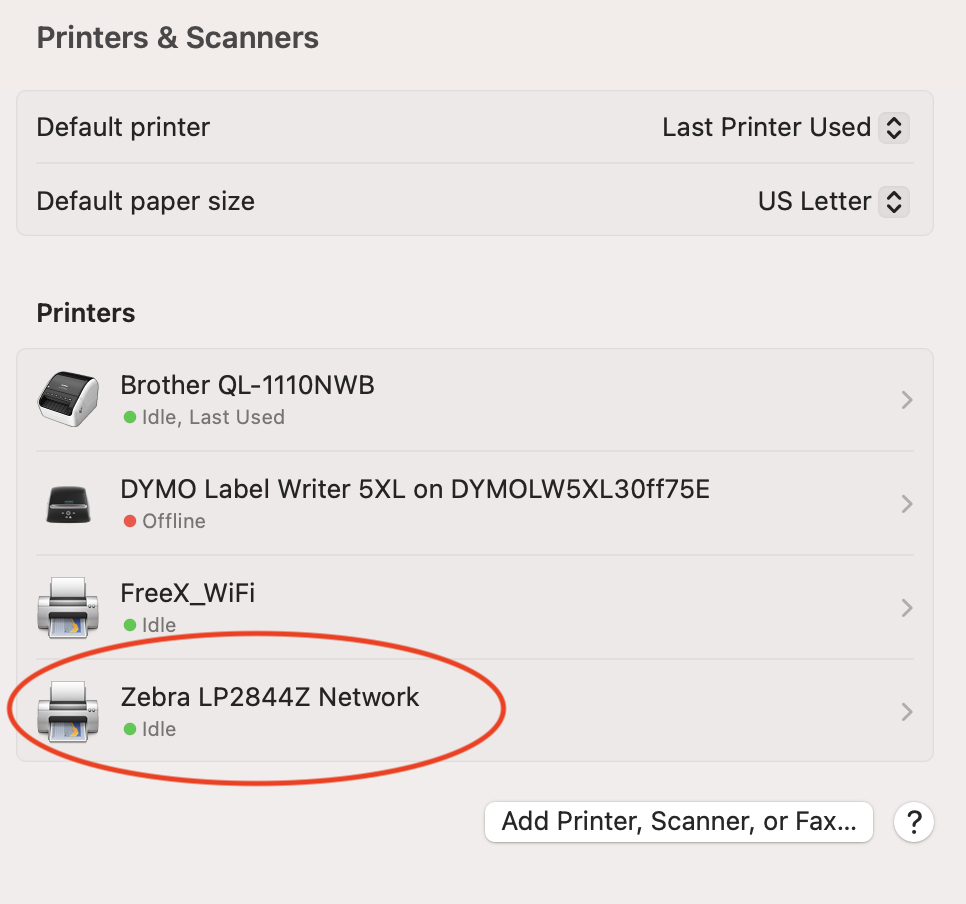Expand DYMO Label Writer 5XL details chevron
The image size is (966, 904).
click(x=907, y=504)
